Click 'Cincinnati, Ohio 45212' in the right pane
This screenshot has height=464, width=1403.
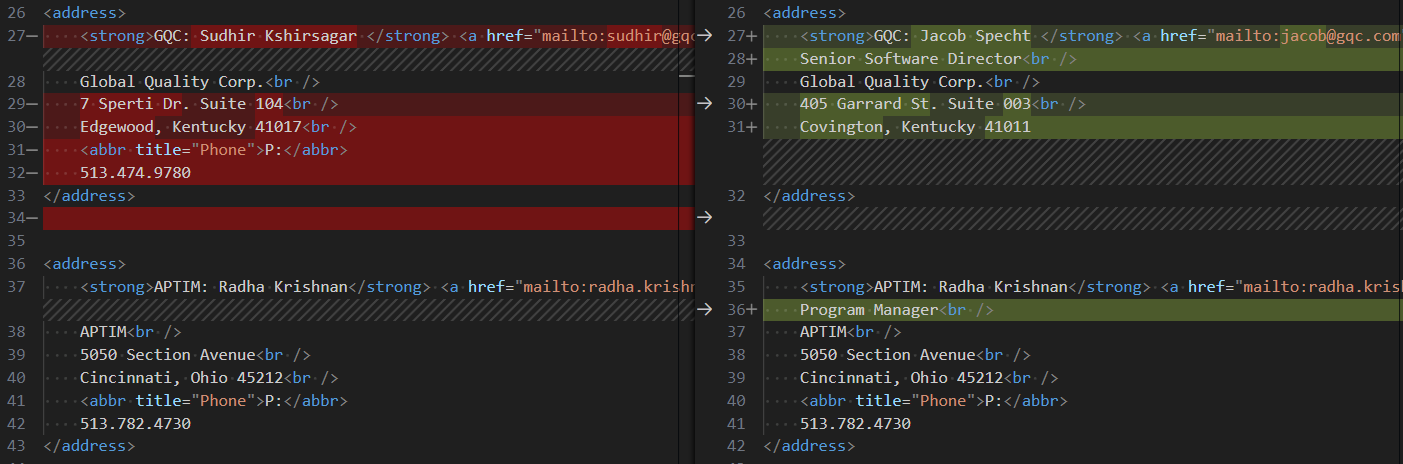point(901,378)
